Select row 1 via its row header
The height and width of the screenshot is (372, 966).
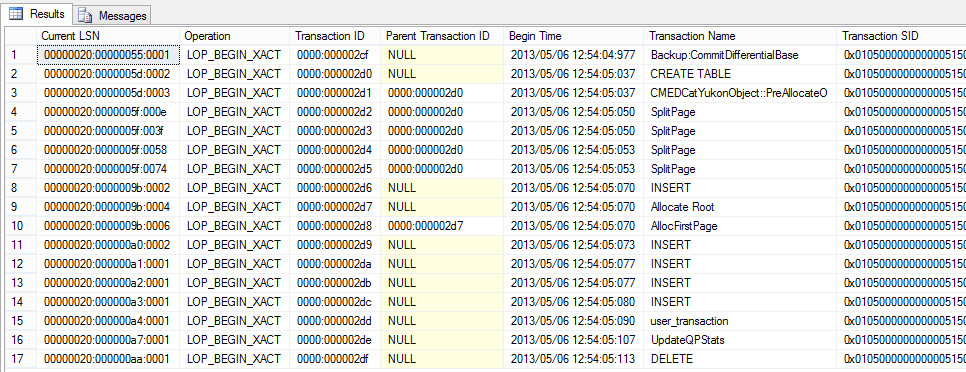(x=21, y=55)
